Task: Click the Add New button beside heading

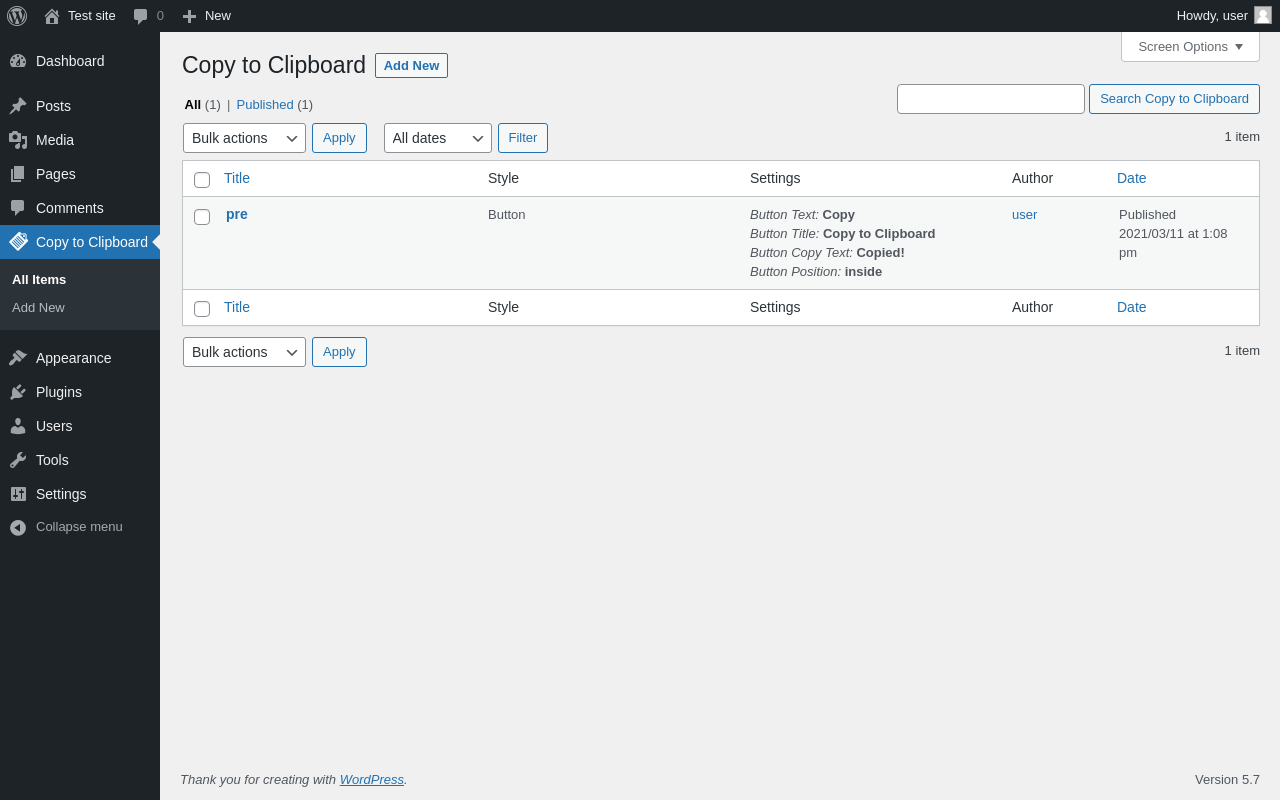Action: tap(411, 65)
